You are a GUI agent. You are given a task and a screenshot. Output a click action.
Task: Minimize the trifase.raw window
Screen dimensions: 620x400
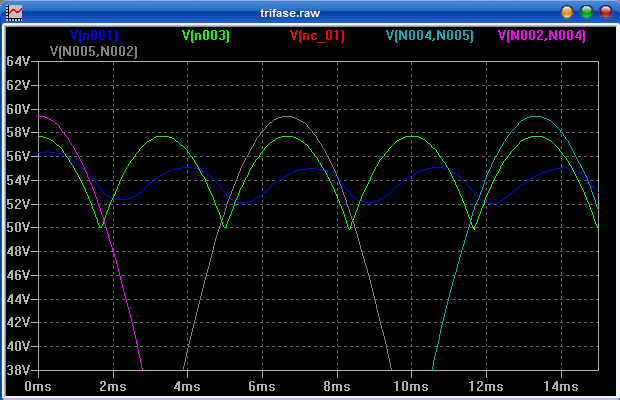point(567,11)
